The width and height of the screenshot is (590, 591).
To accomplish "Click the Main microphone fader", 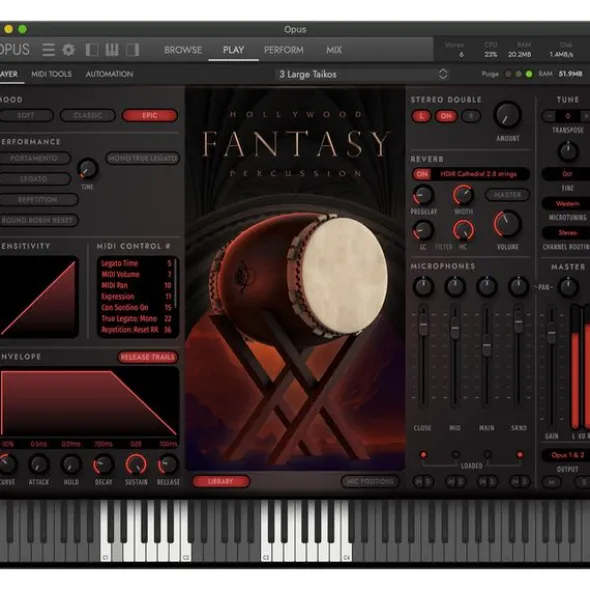I will 487,346.
